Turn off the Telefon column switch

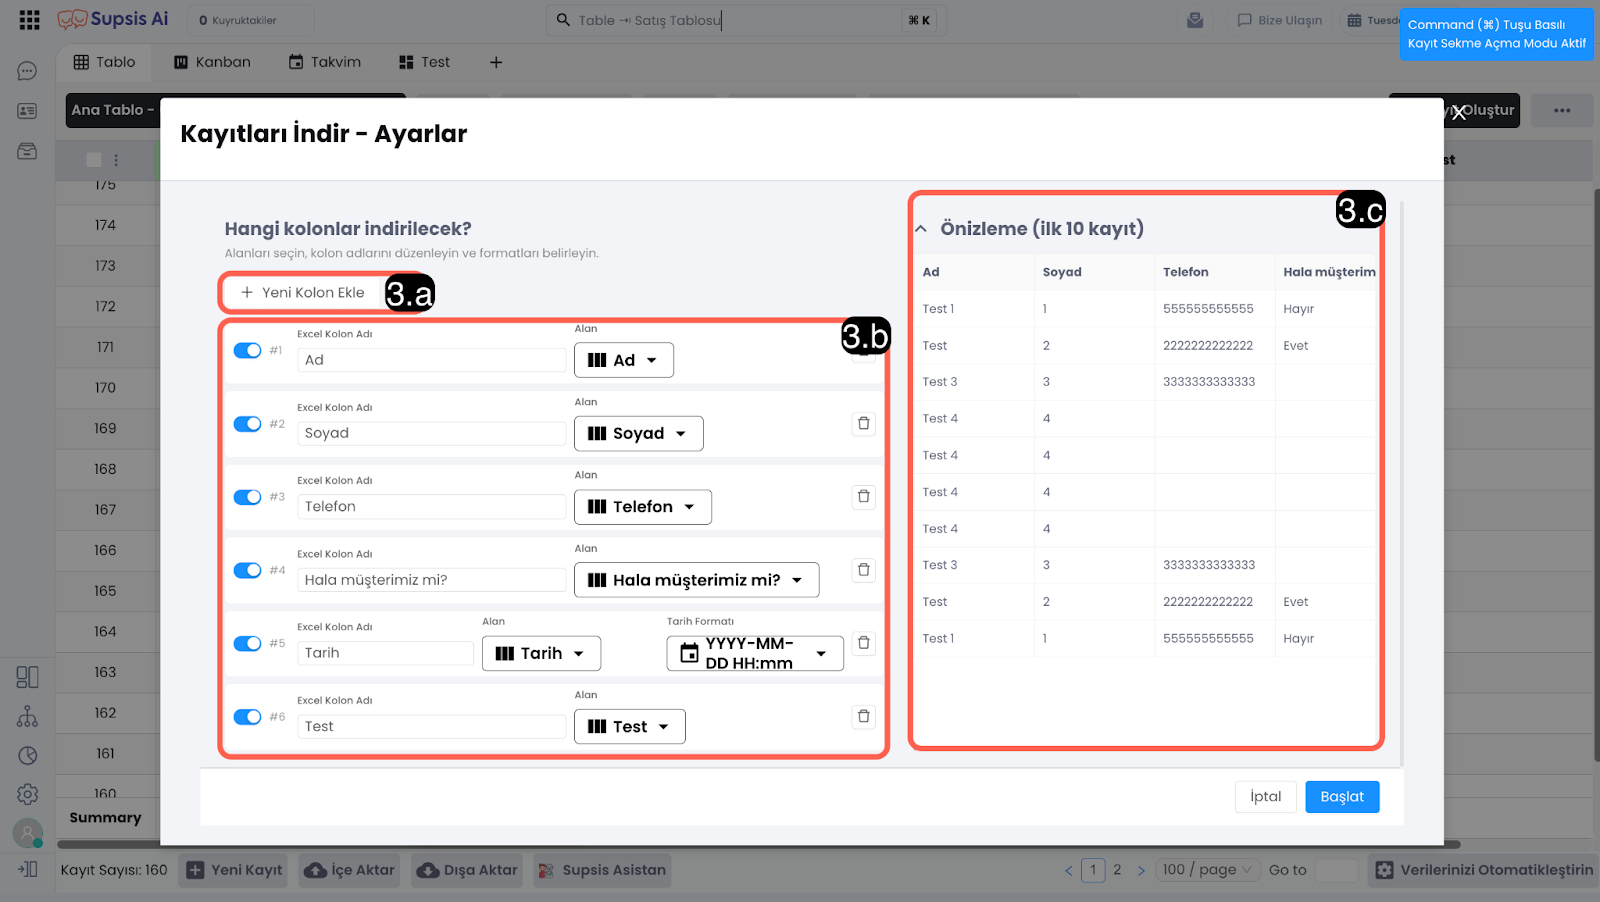pyautogui.click(x=247, y=497)
